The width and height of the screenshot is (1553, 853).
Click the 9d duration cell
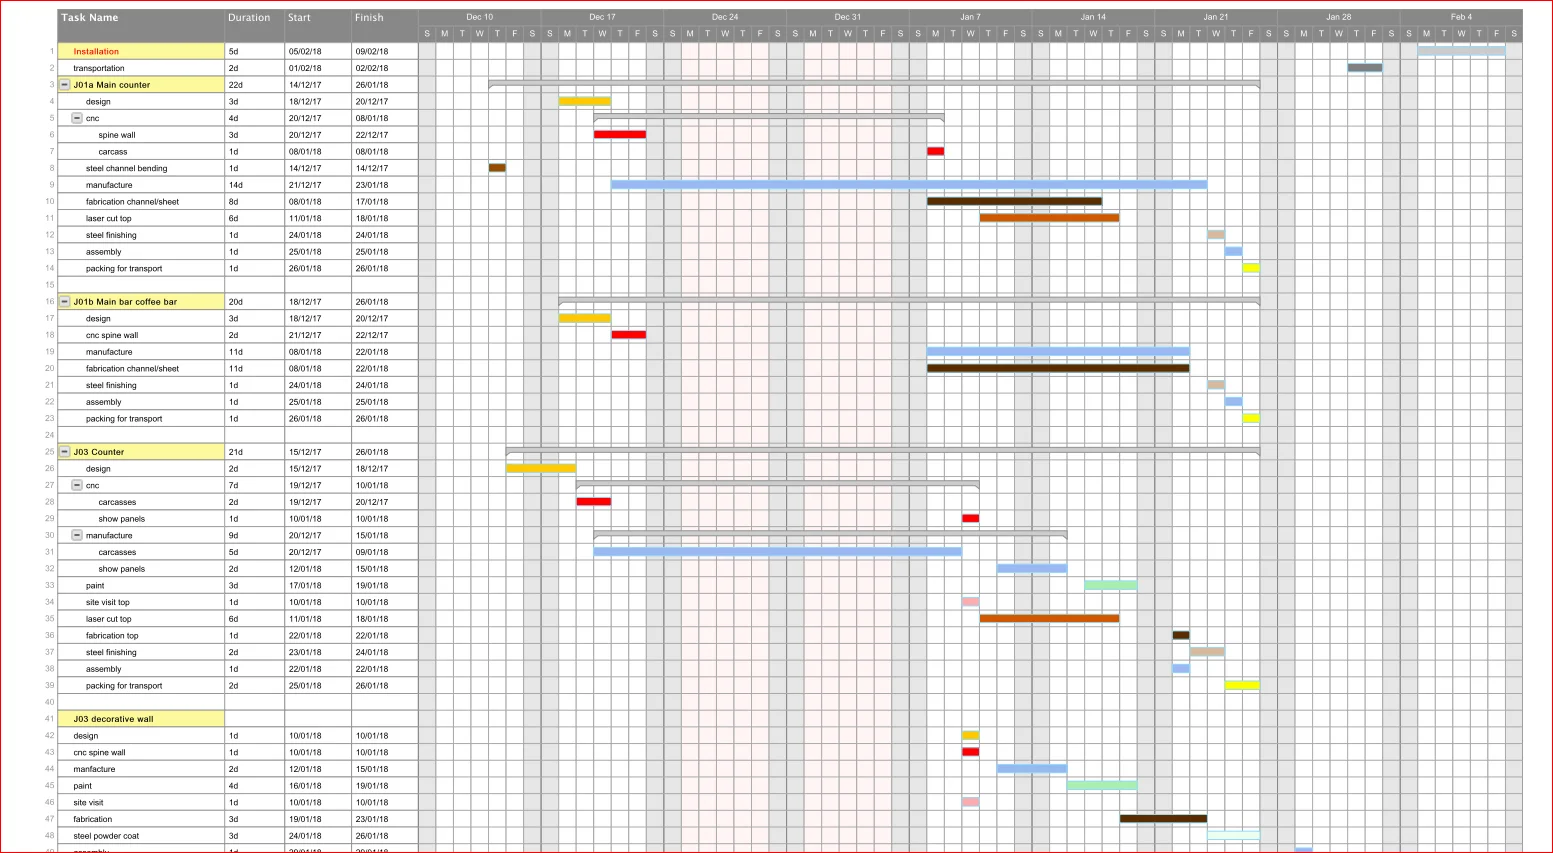(x=254, y=535)
